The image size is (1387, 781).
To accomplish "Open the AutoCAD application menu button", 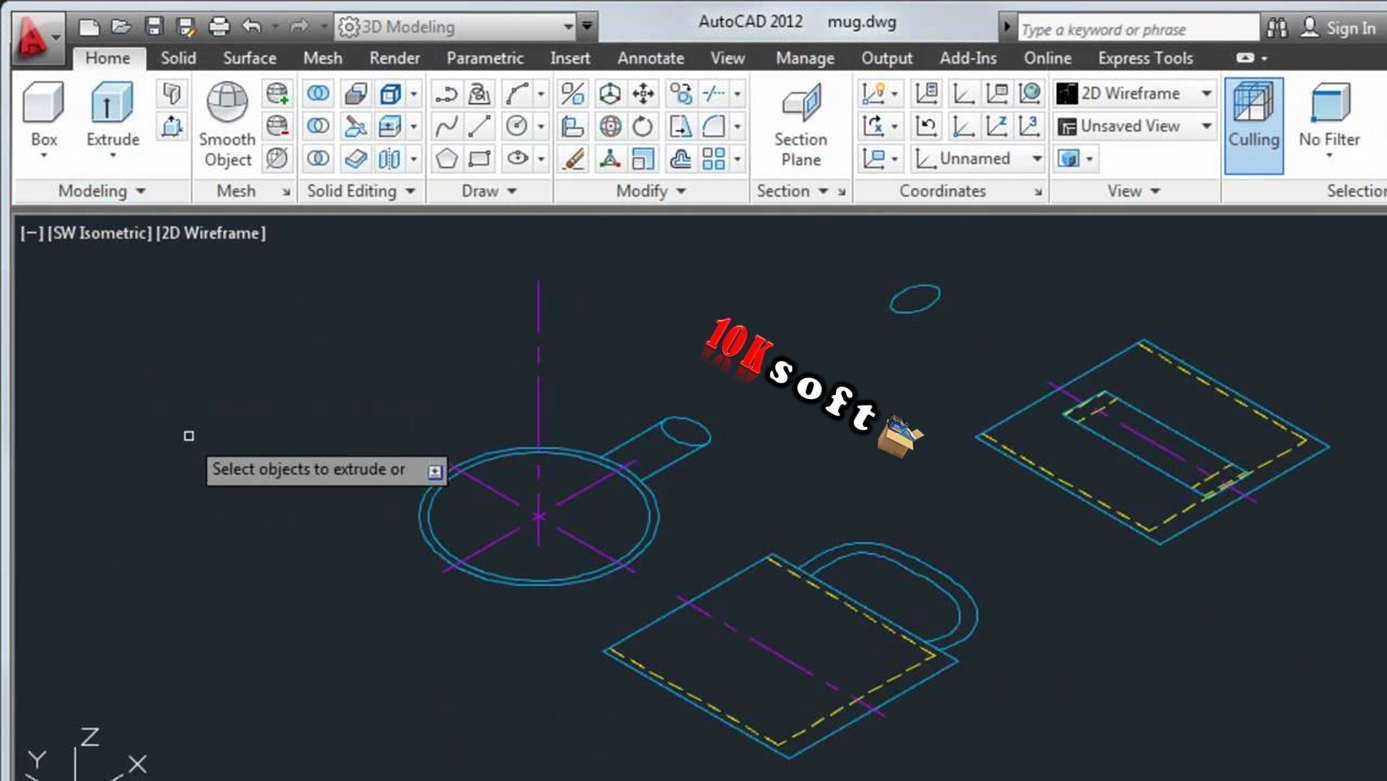I will tap(36, 37).
